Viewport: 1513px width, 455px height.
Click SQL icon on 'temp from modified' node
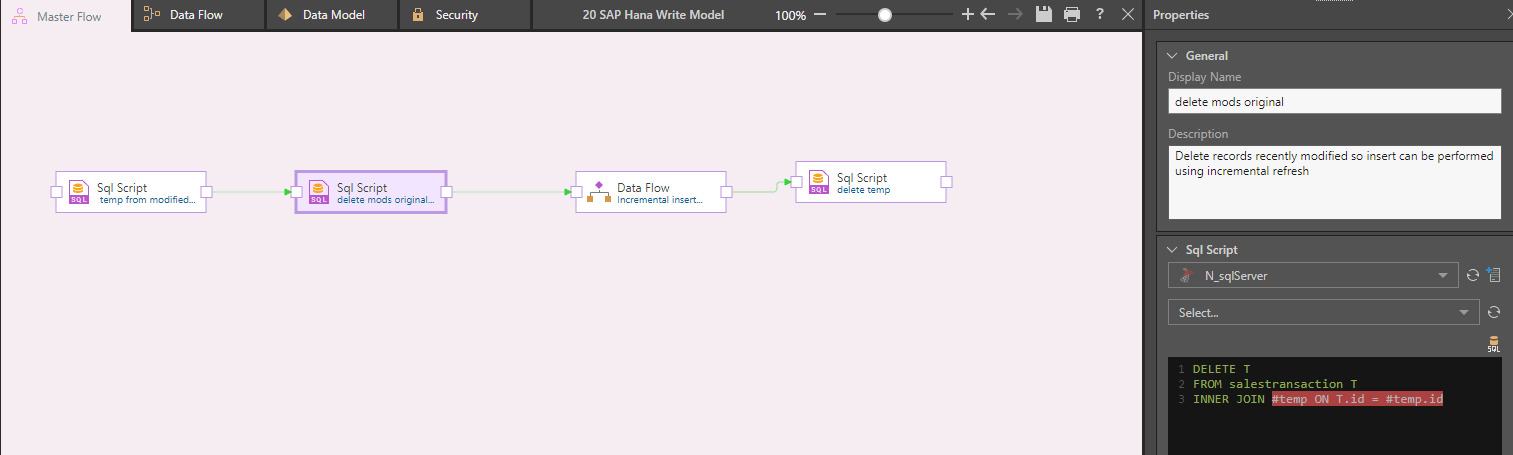79,192
